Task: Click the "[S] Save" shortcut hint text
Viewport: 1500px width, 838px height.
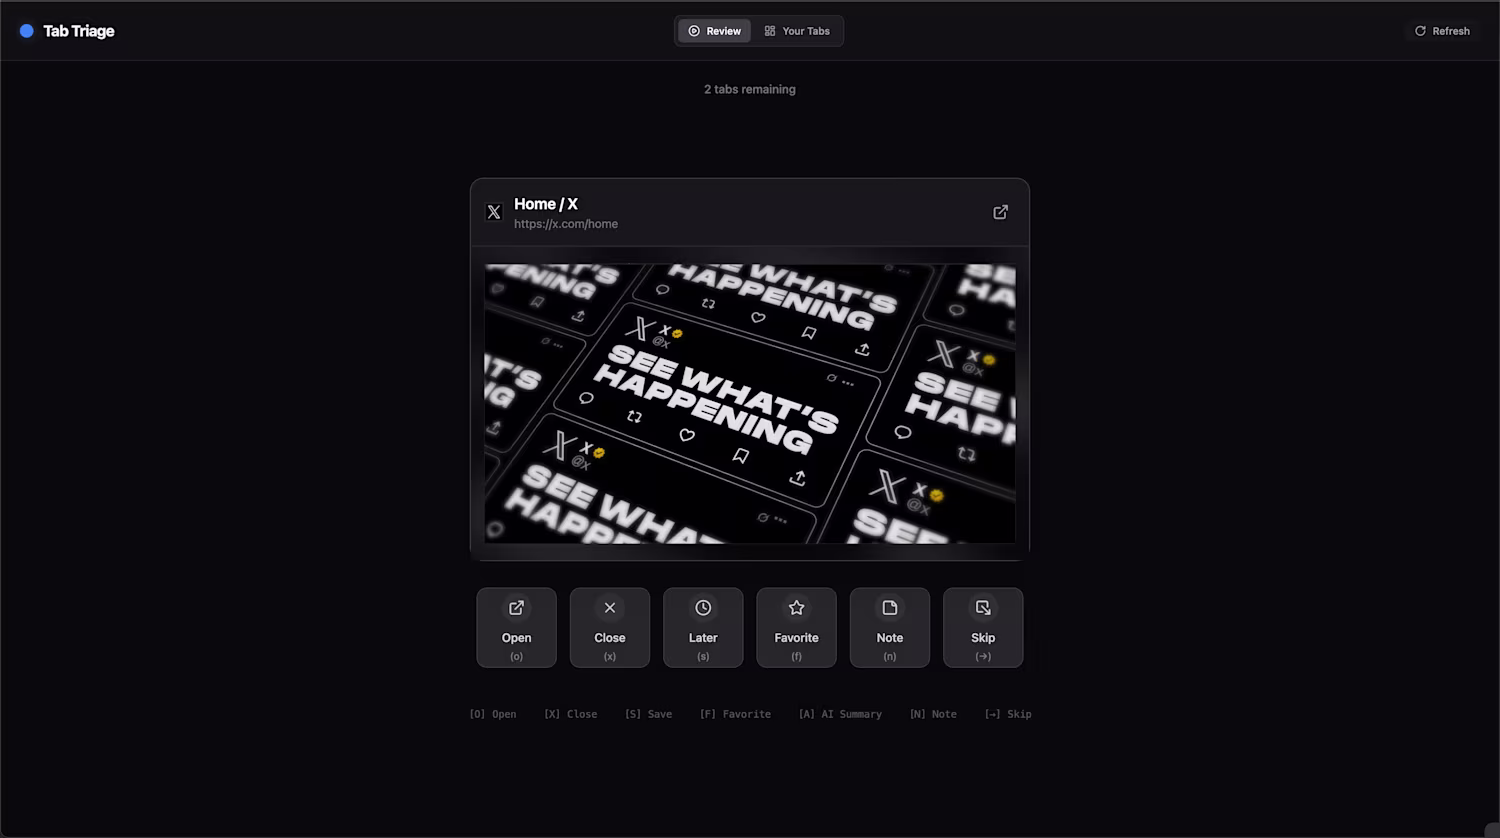Action: click(649, 714)
